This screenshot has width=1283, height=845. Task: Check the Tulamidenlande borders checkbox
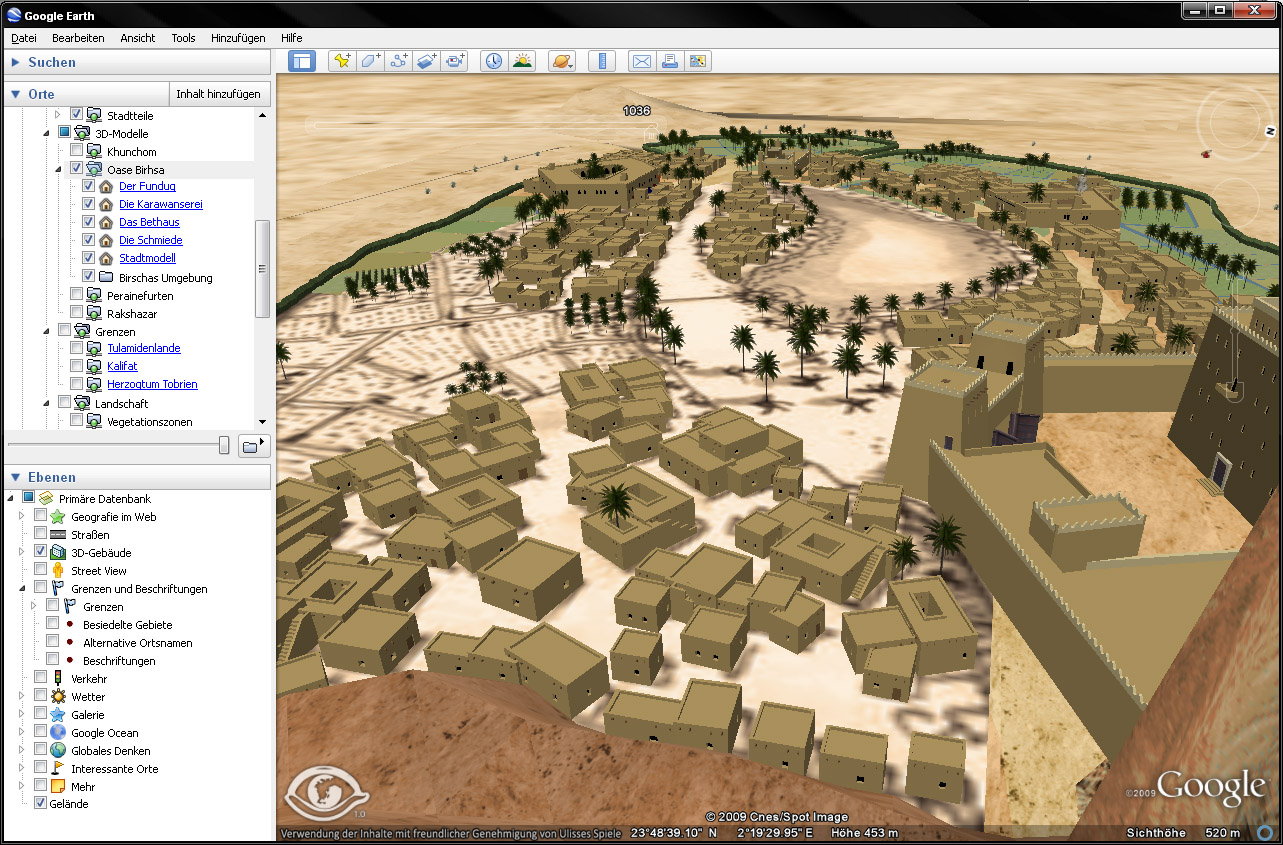point(77,348)
